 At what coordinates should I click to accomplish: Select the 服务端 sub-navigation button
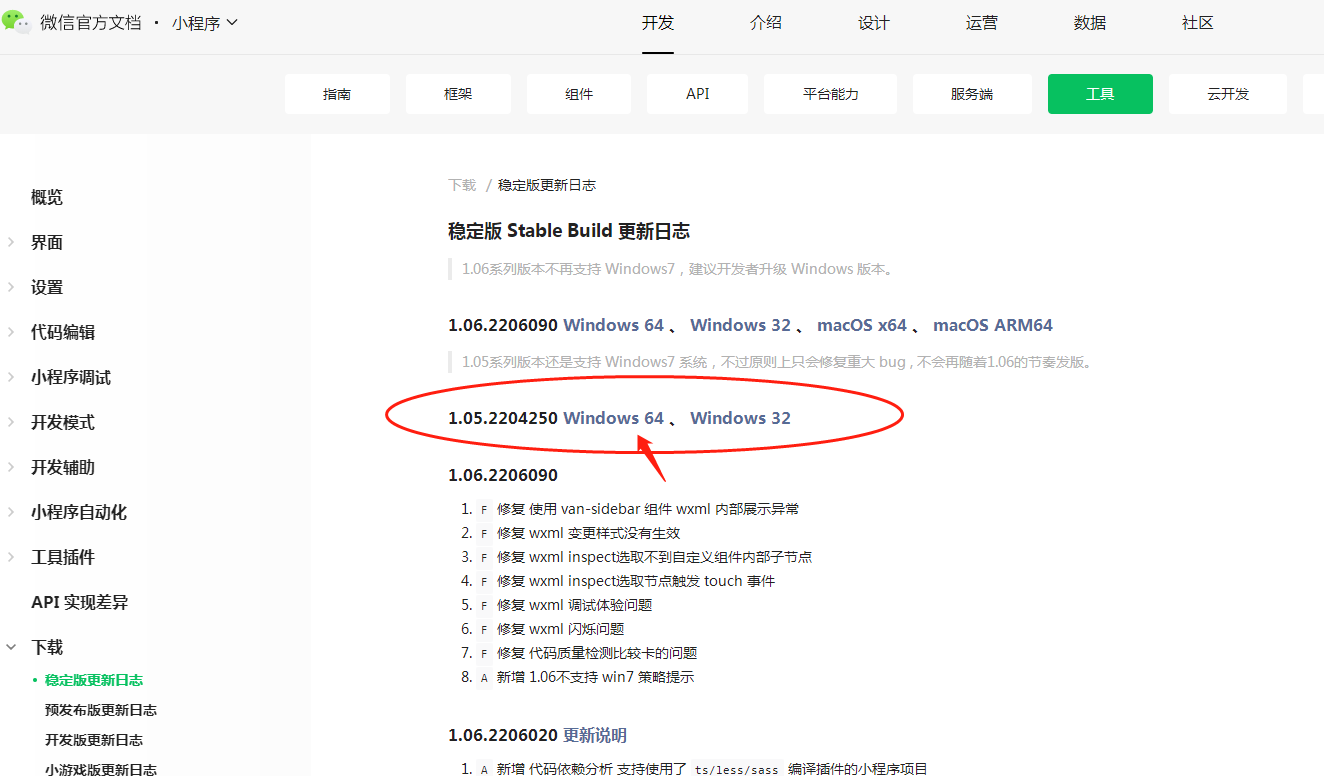(x=972, y=94)
